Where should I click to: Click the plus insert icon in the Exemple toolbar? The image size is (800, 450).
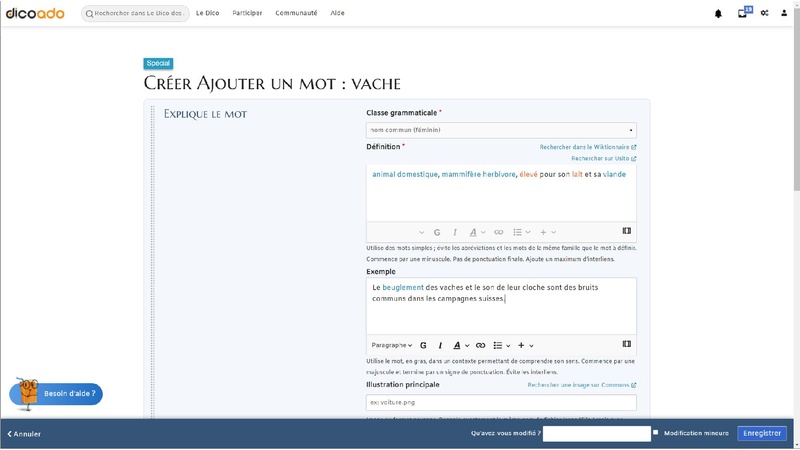521,345
